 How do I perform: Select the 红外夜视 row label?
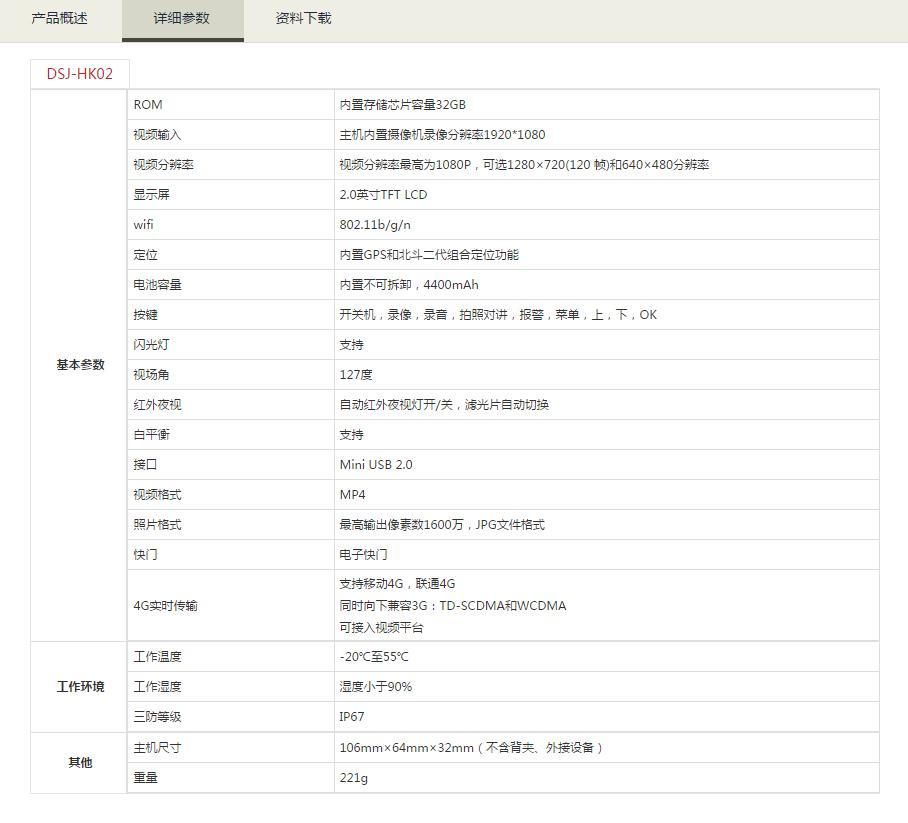pos(158,405)
